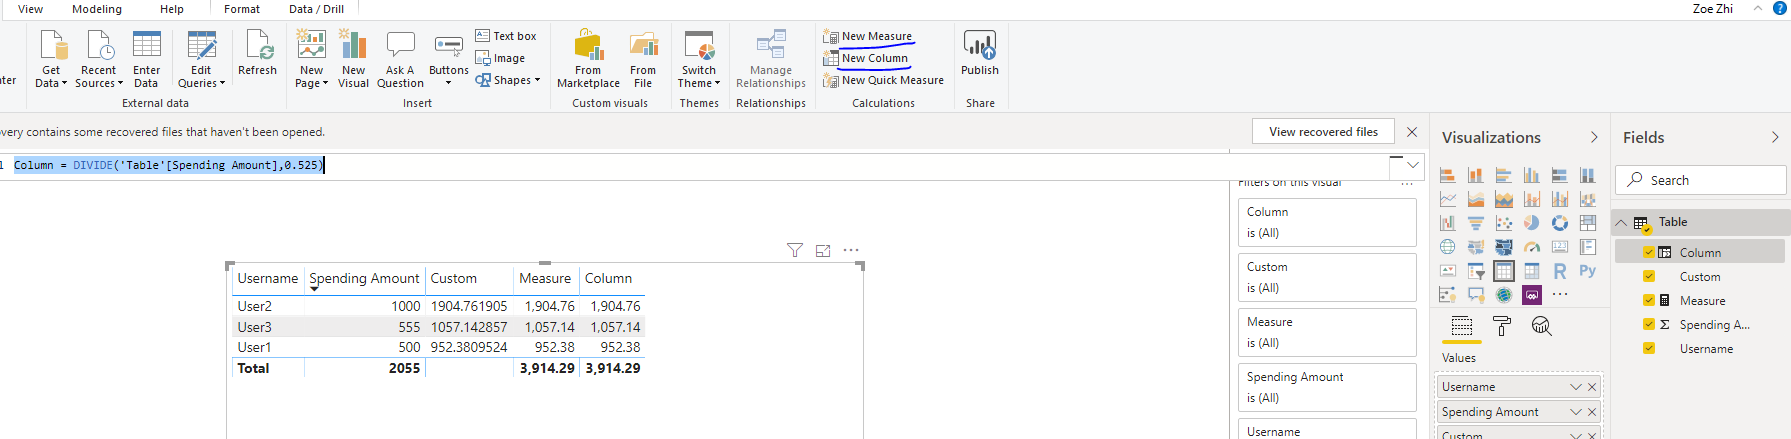Open the View ribbon tab
This screenshot has height=439, width=1791.
point(30,9)
